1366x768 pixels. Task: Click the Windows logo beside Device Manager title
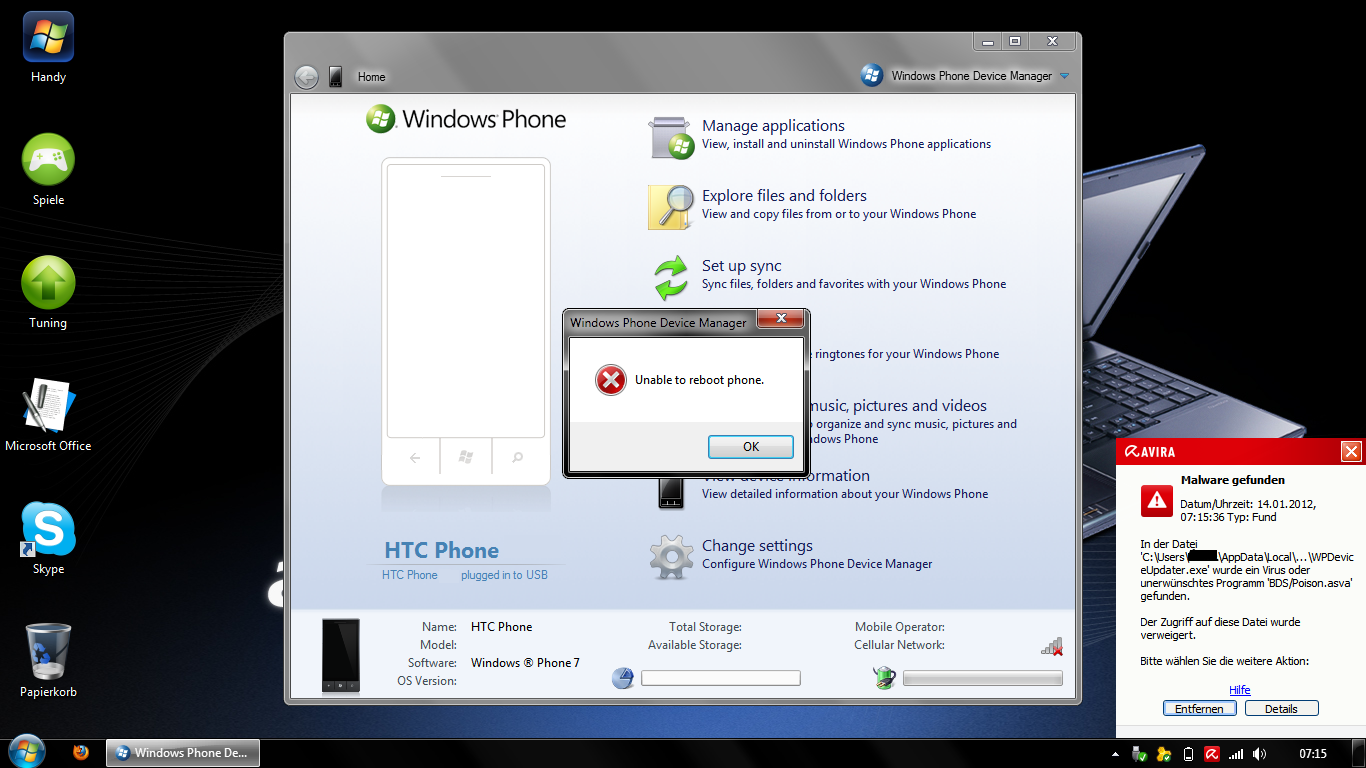pyautogui.click(x=871, y=75)
